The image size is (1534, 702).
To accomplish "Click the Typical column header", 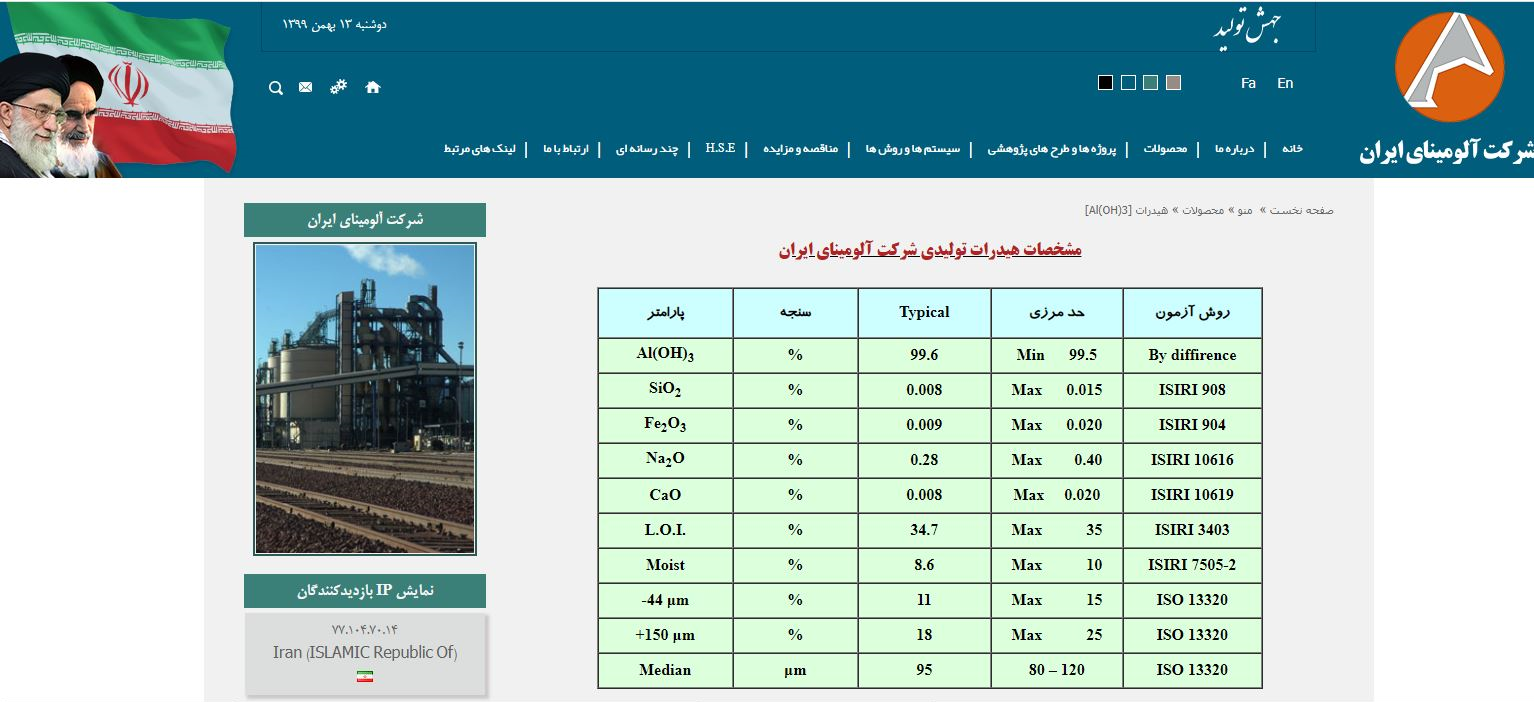I will [924, 312].
